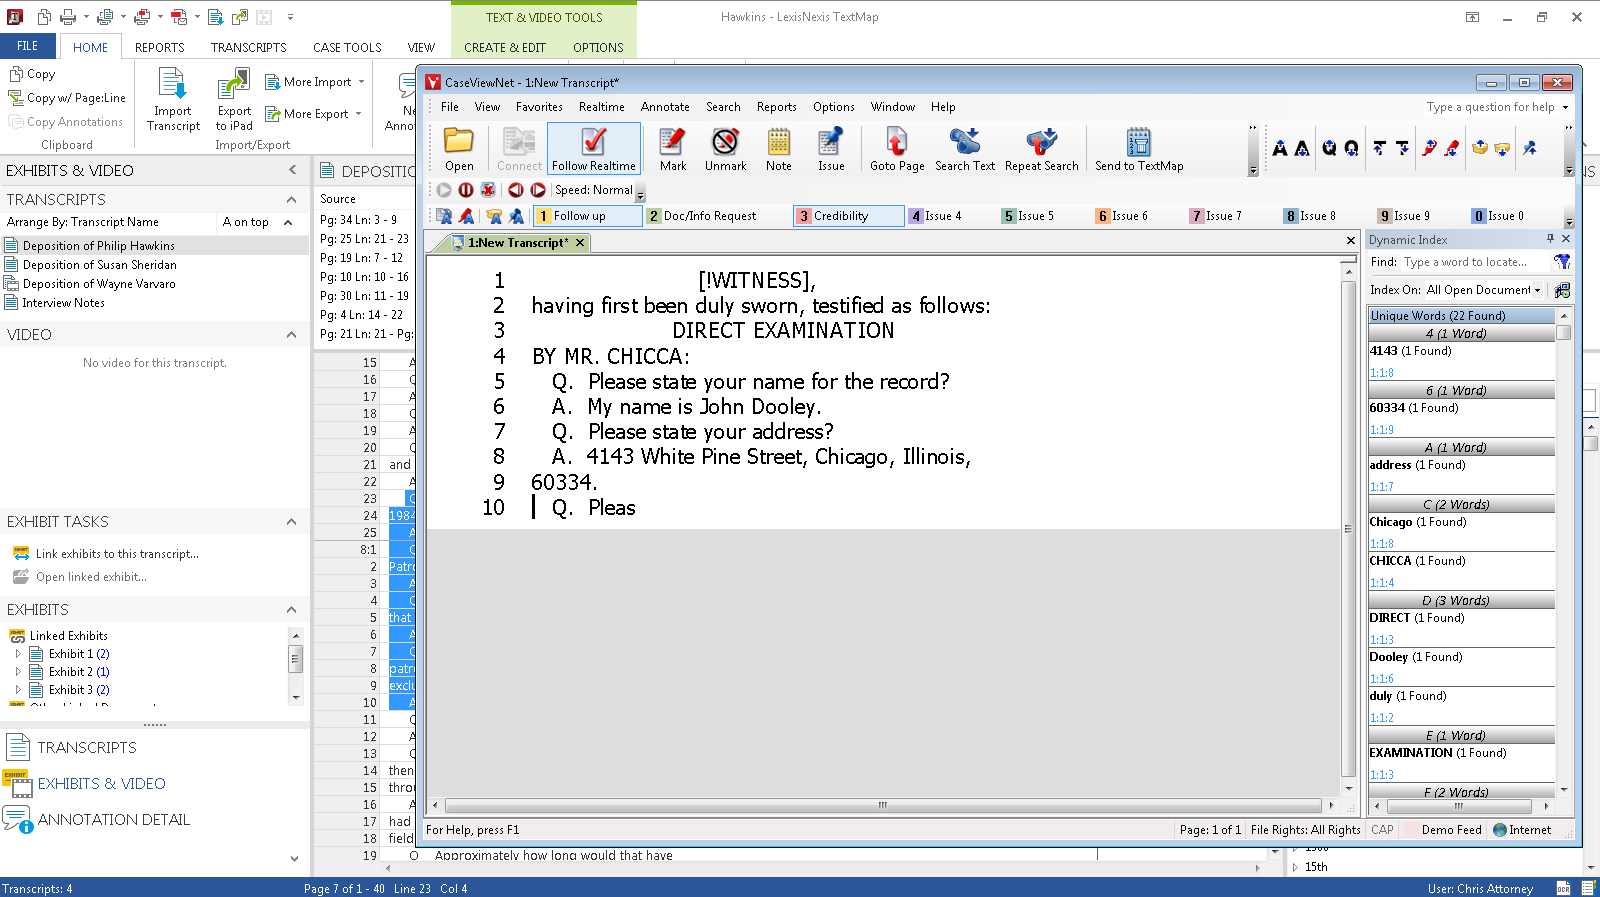Click the step-back red arrow button
Image resolution: width=1600 pixels, height=897 pixels.
[516, 190]
